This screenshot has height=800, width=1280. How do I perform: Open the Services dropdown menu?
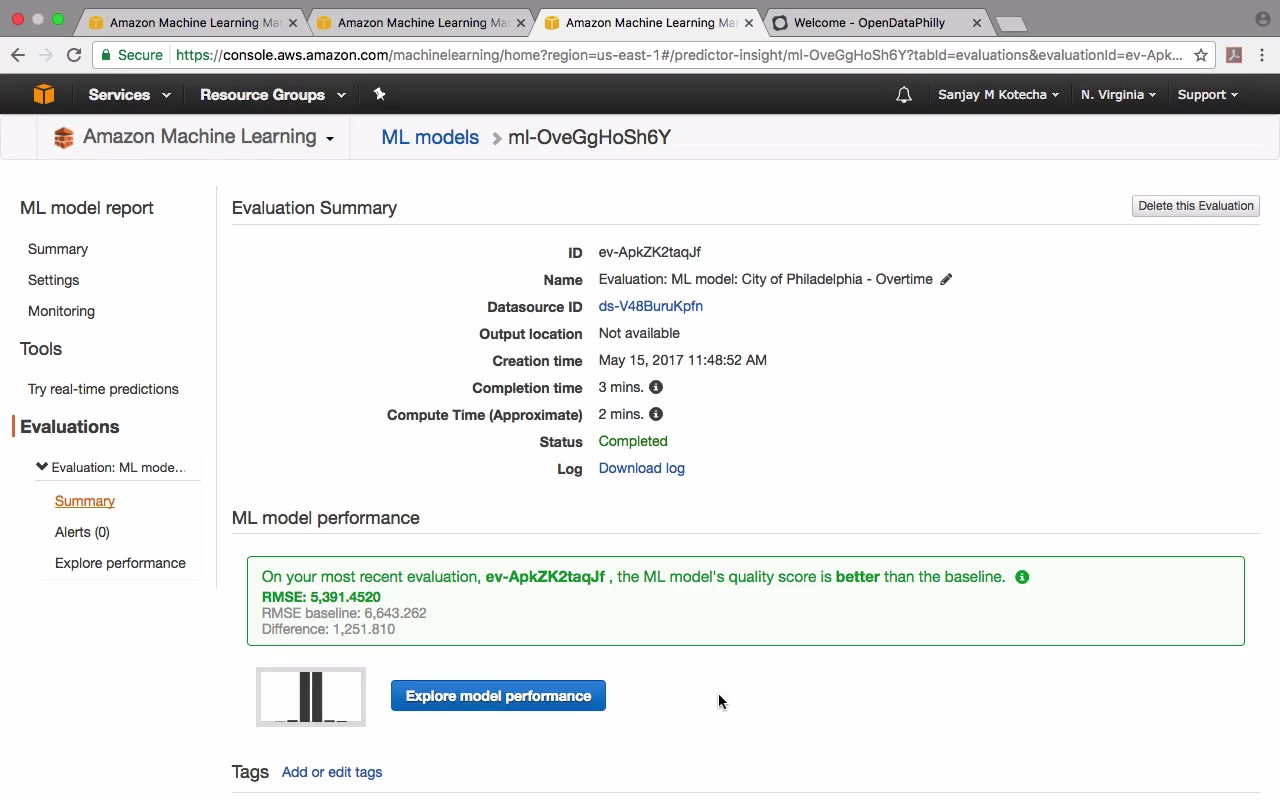tap(129, 95)
